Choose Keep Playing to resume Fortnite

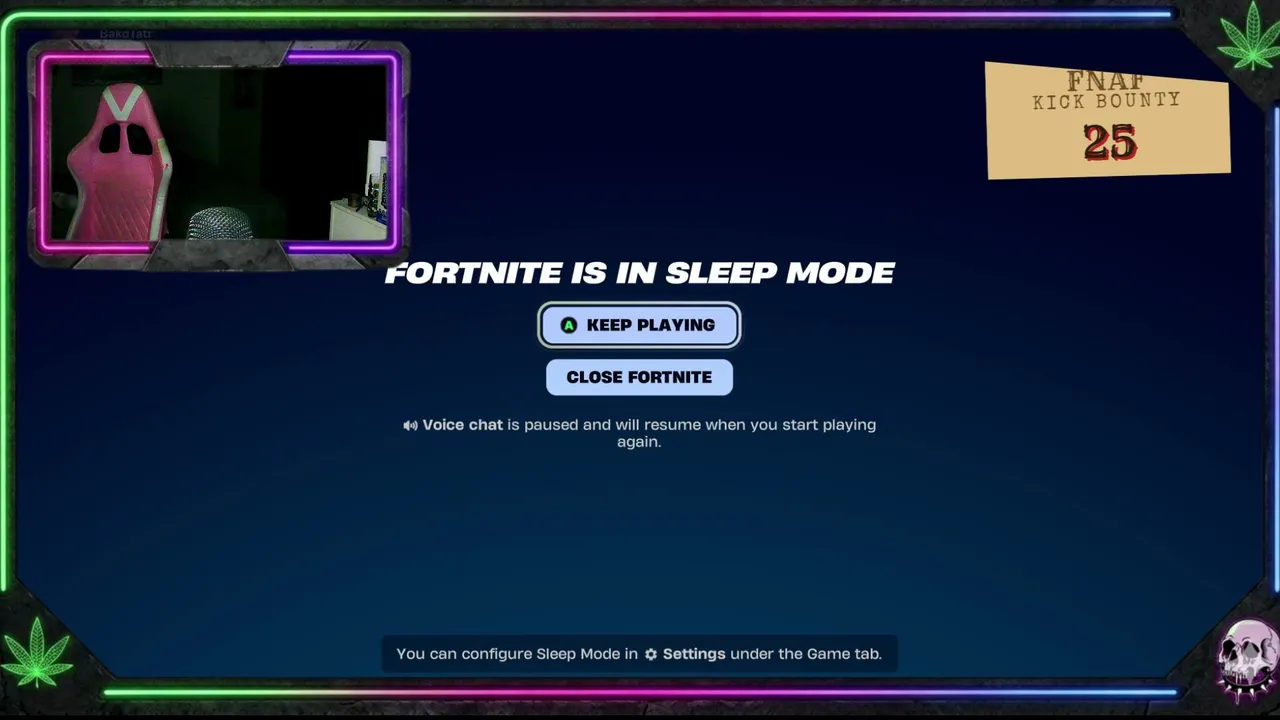(x=639, y=325)
